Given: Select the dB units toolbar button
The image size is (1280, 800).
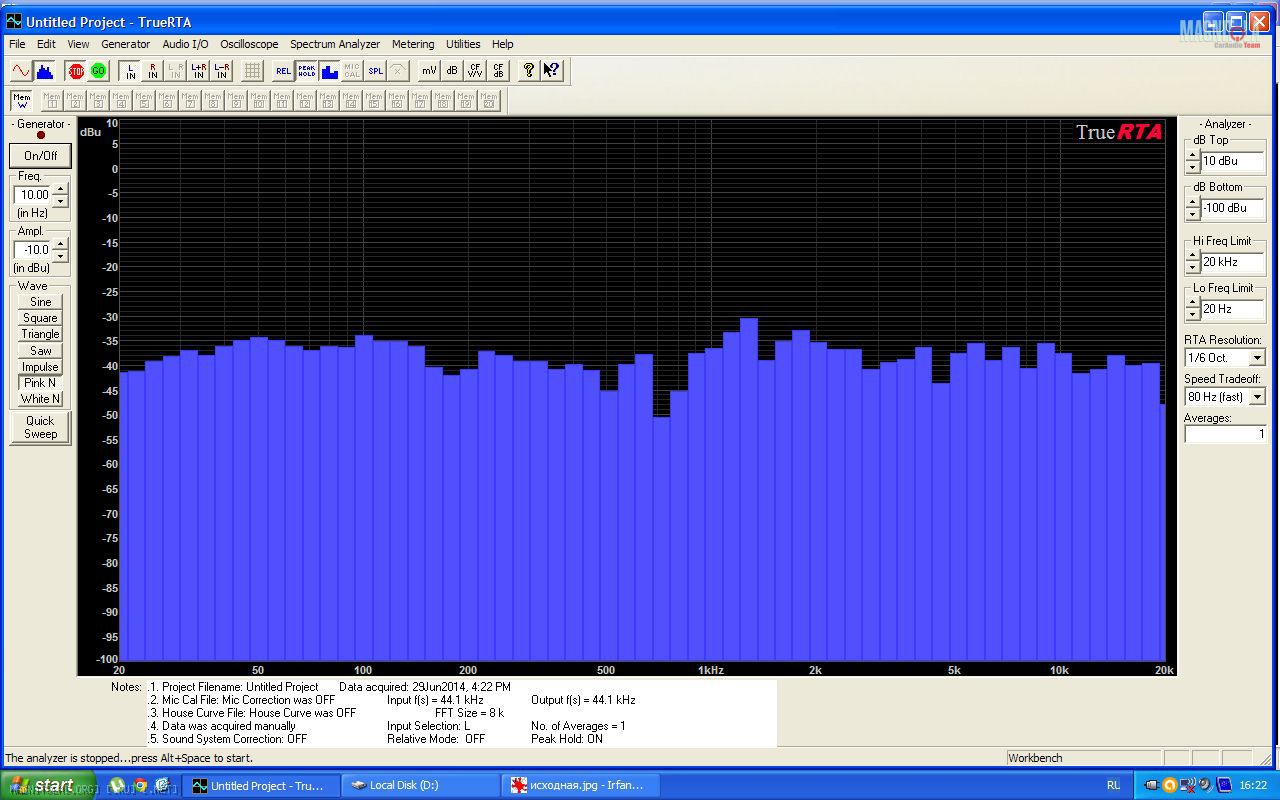Looking at the screenshot, I should [452, 71].
